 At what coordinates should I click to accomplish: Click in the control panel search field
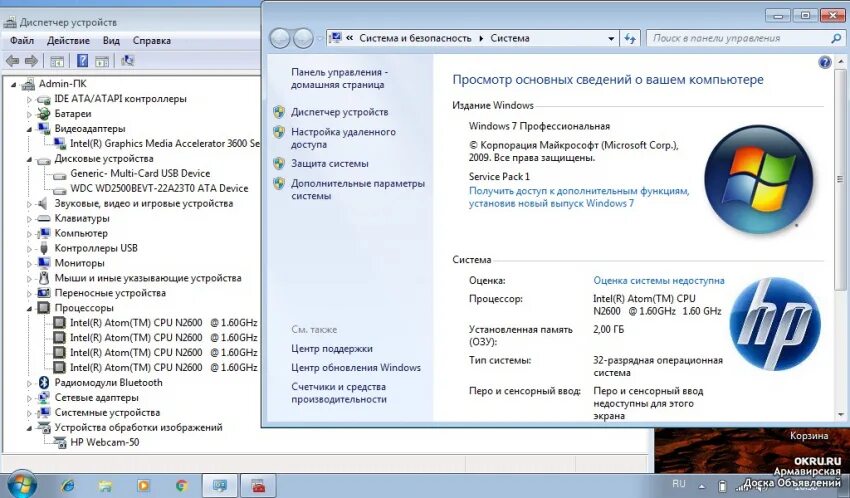[744, 38]
